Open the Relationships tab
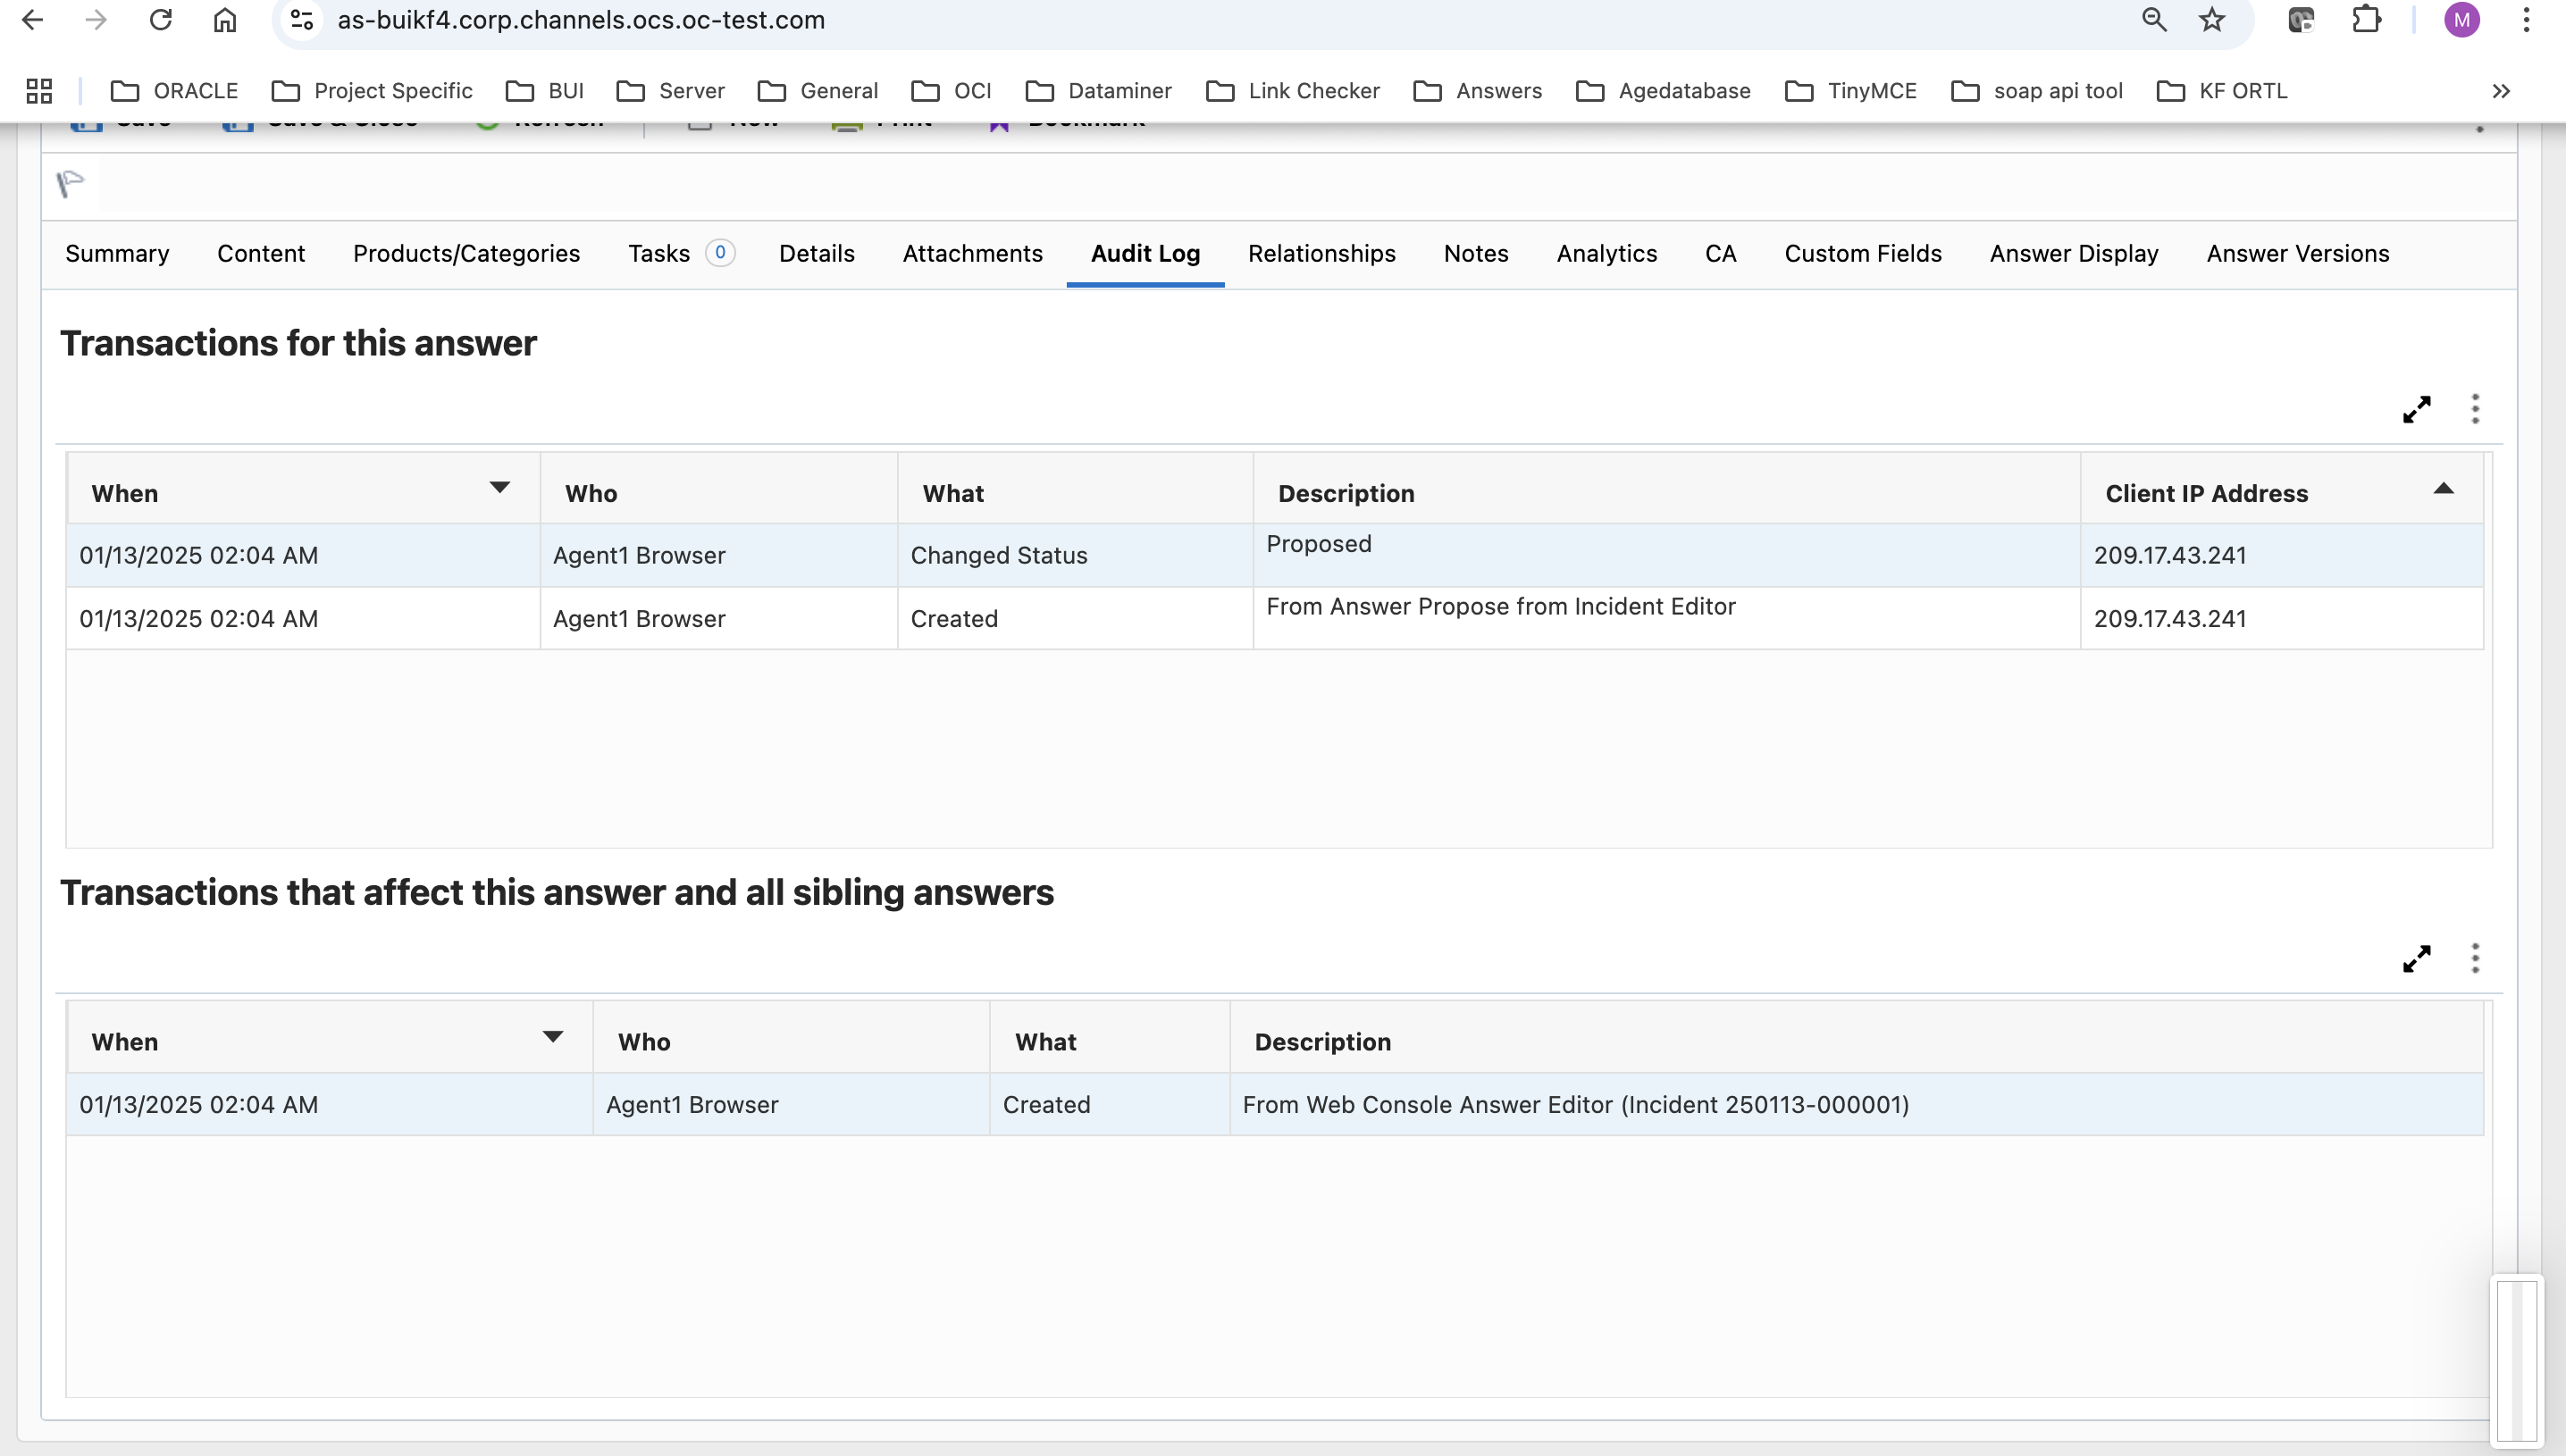 coord(1321,254)
